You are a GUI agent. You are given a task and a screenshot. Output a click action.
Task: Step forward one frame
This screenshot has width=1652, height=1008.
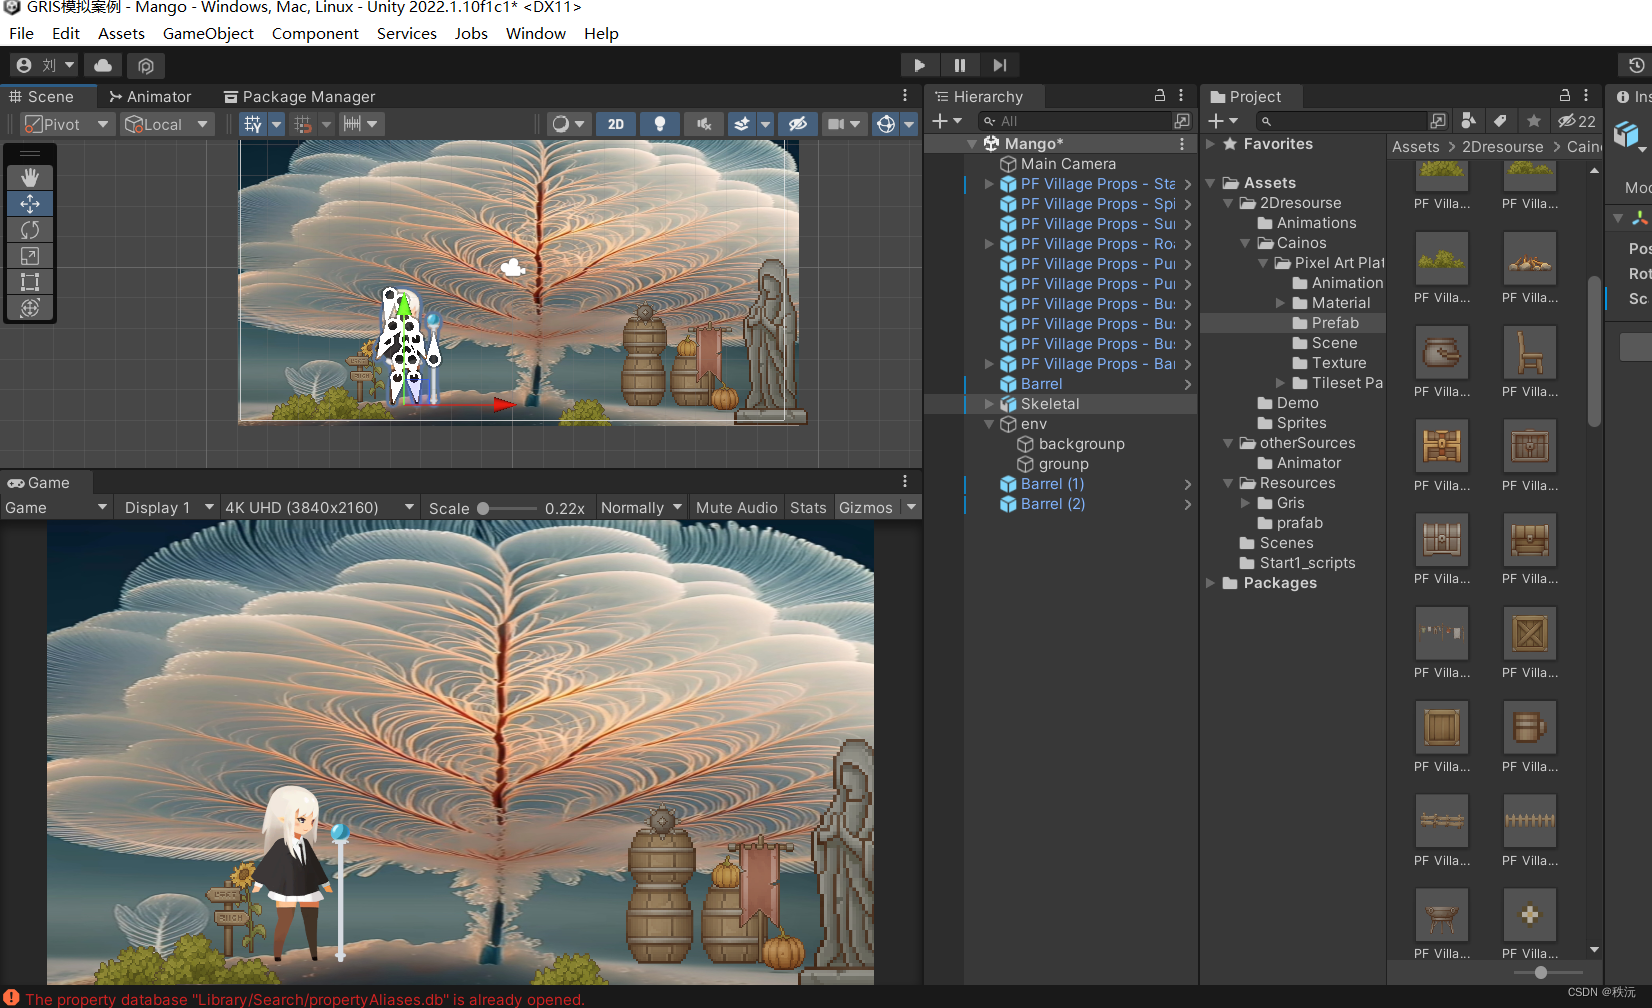[999, 65]
